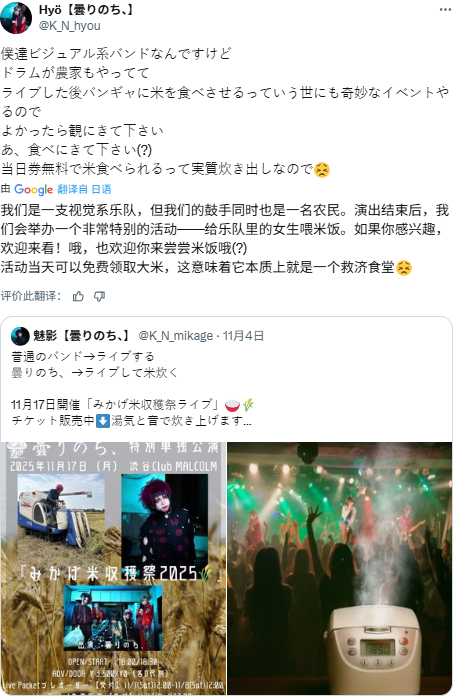Click Hyö's profile avatar
Screen dimensions: 457x697
click(x=16, y=18)
